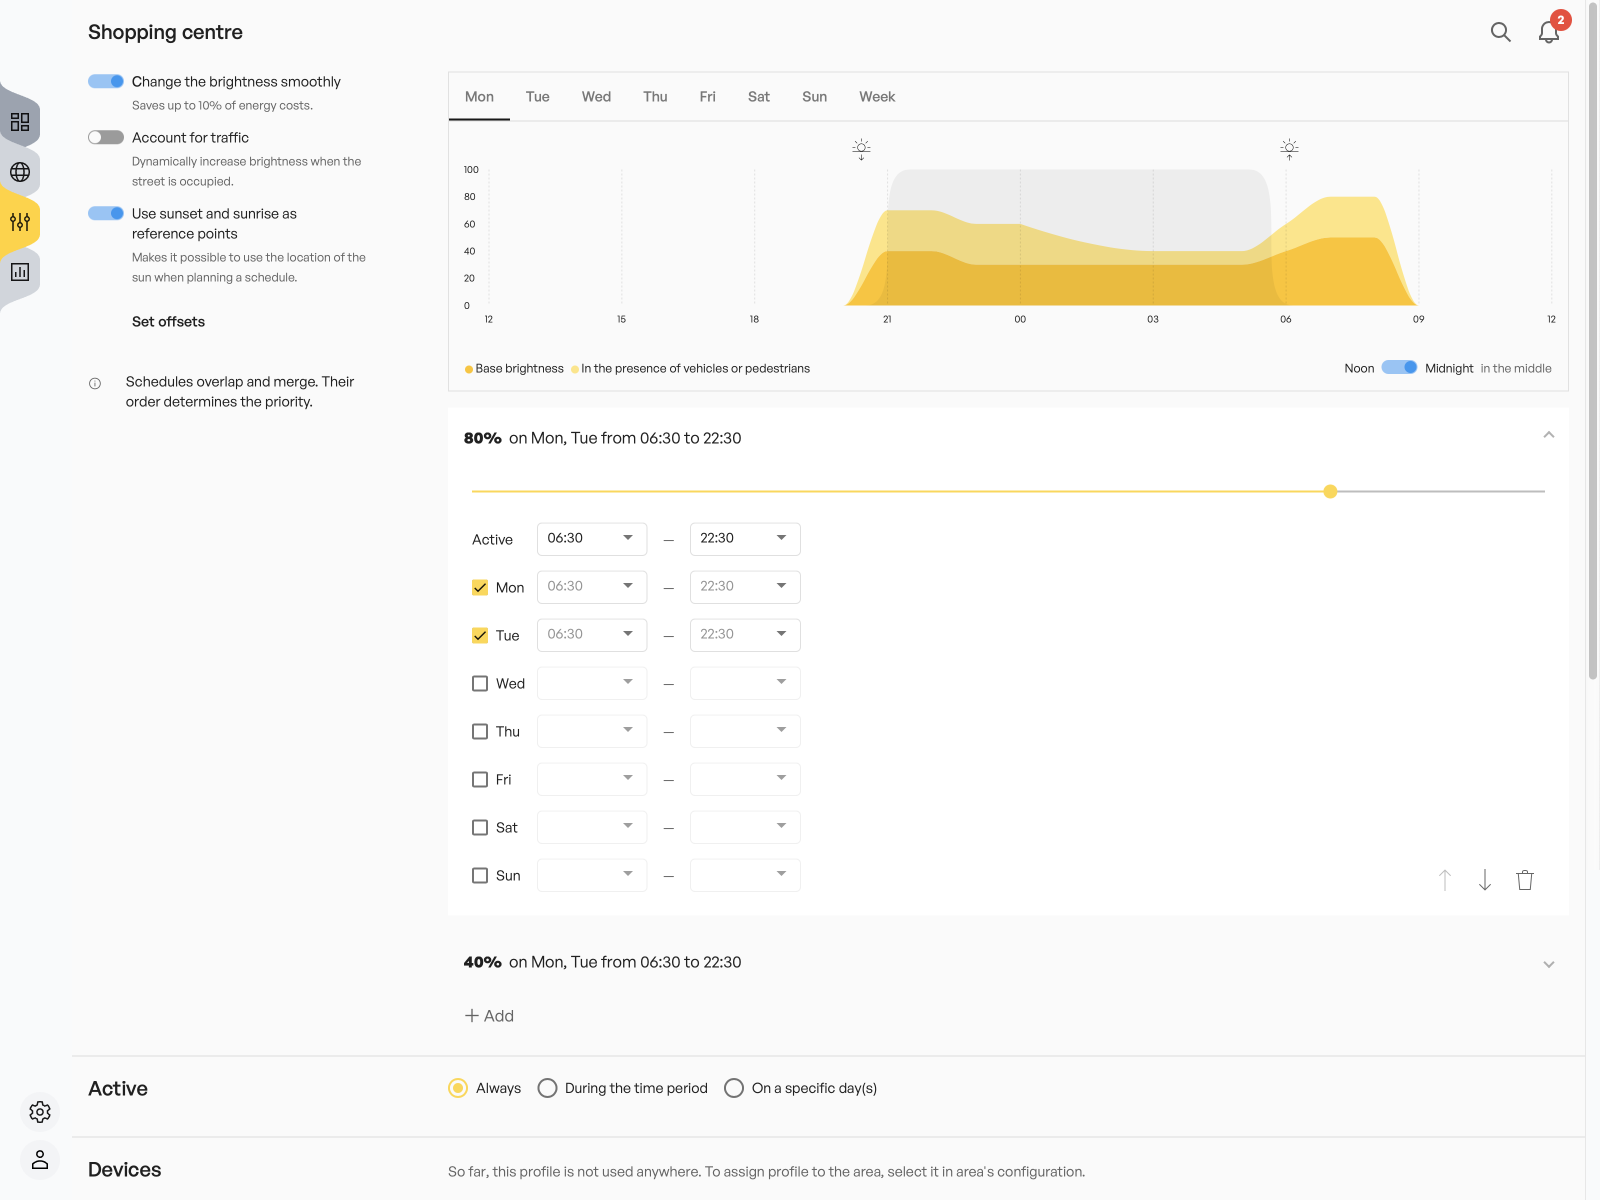The image size is (1600, 1200).
Task: Expand the 40% schedule section
Action: click(1548, 964)
